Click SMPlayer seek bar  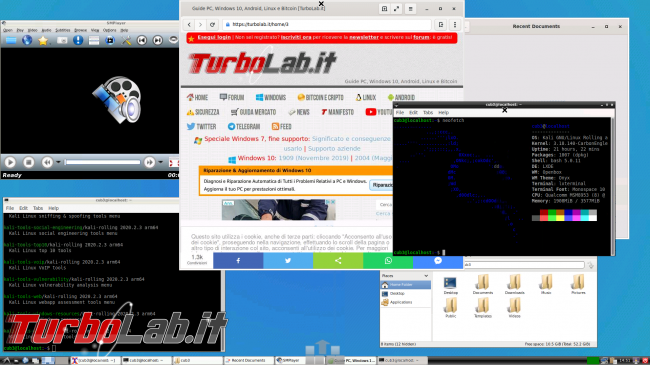pos(102,162)
